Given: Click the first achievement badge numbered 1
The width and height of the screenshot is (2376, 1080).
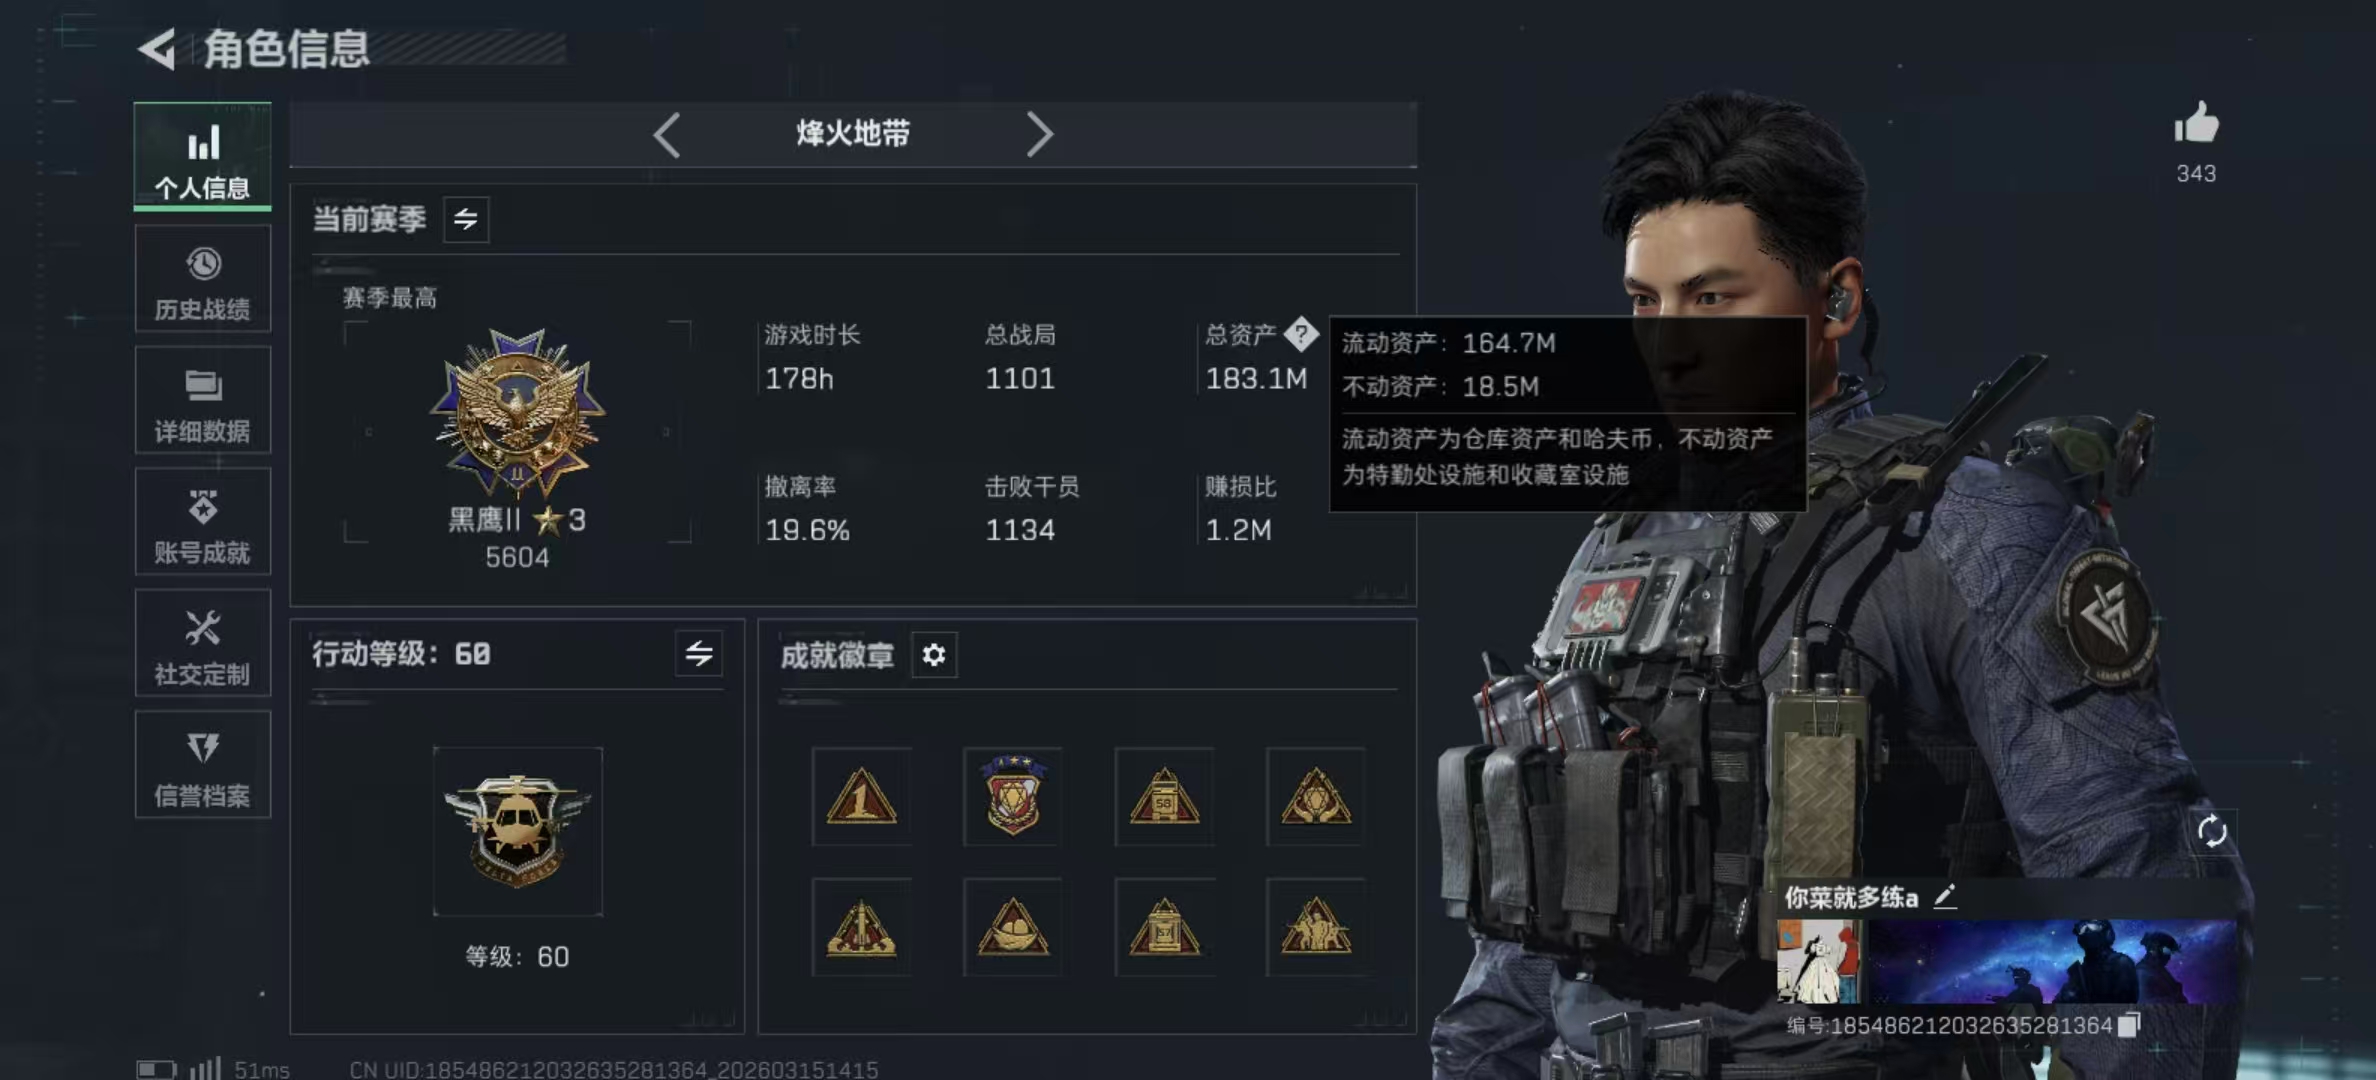Looking at the screenshot, I should pyautogui.click(x=861, y=797).
